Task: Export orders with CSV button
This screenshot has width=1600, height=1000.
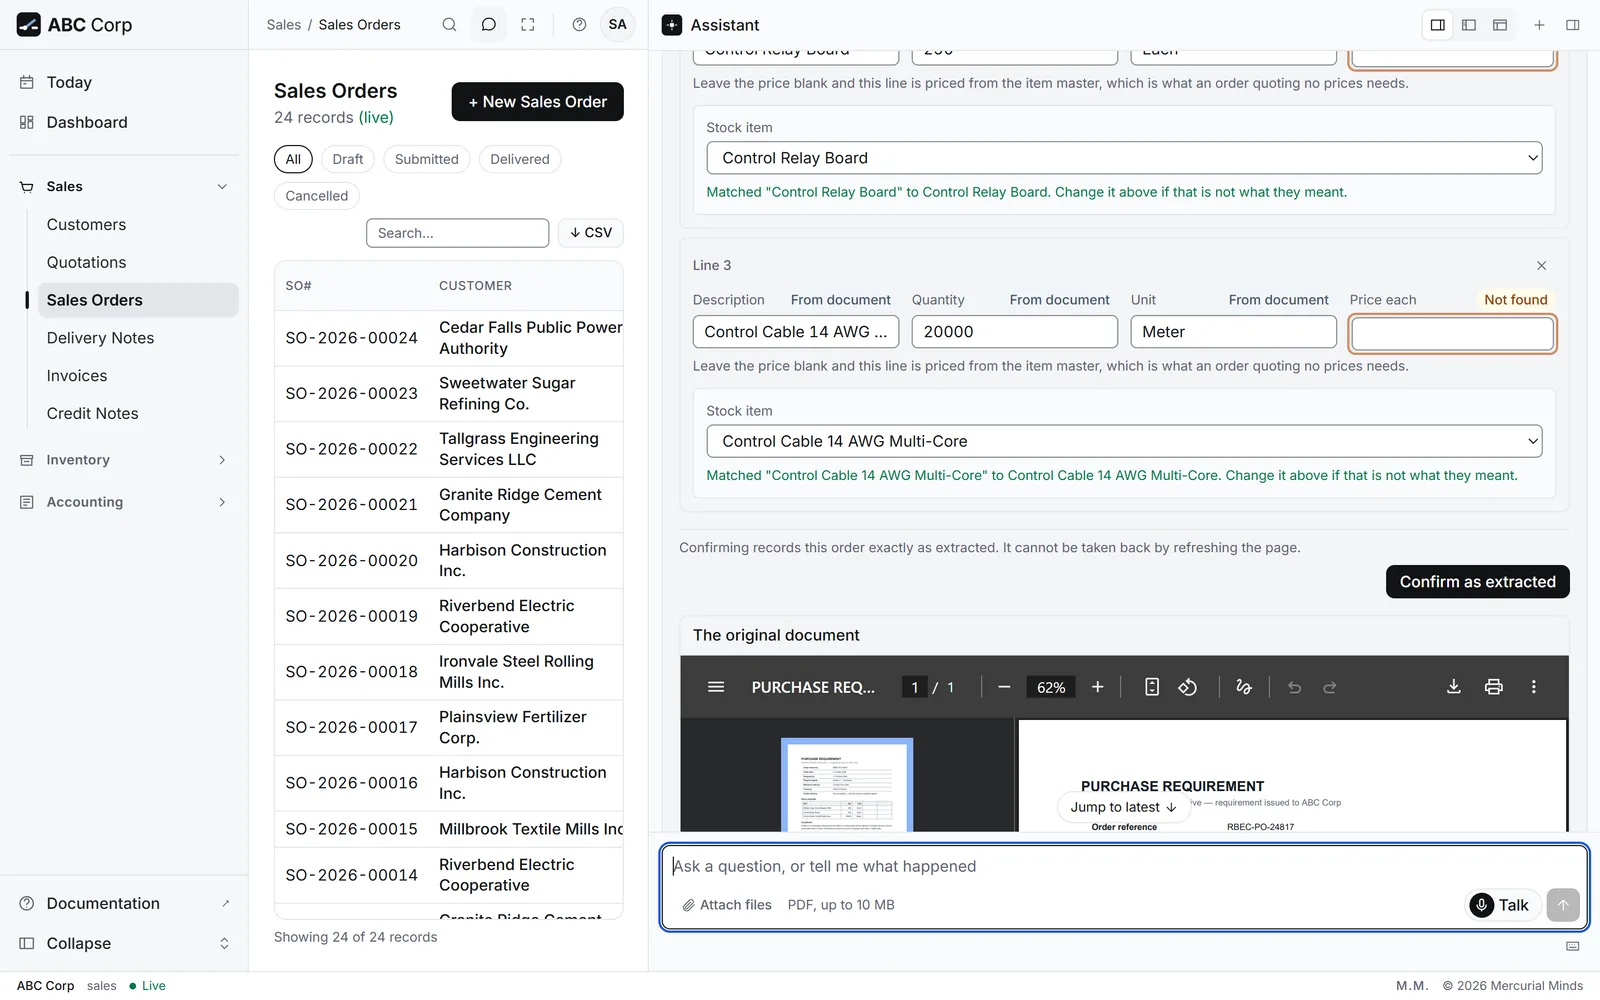Action: pos(591,233)
